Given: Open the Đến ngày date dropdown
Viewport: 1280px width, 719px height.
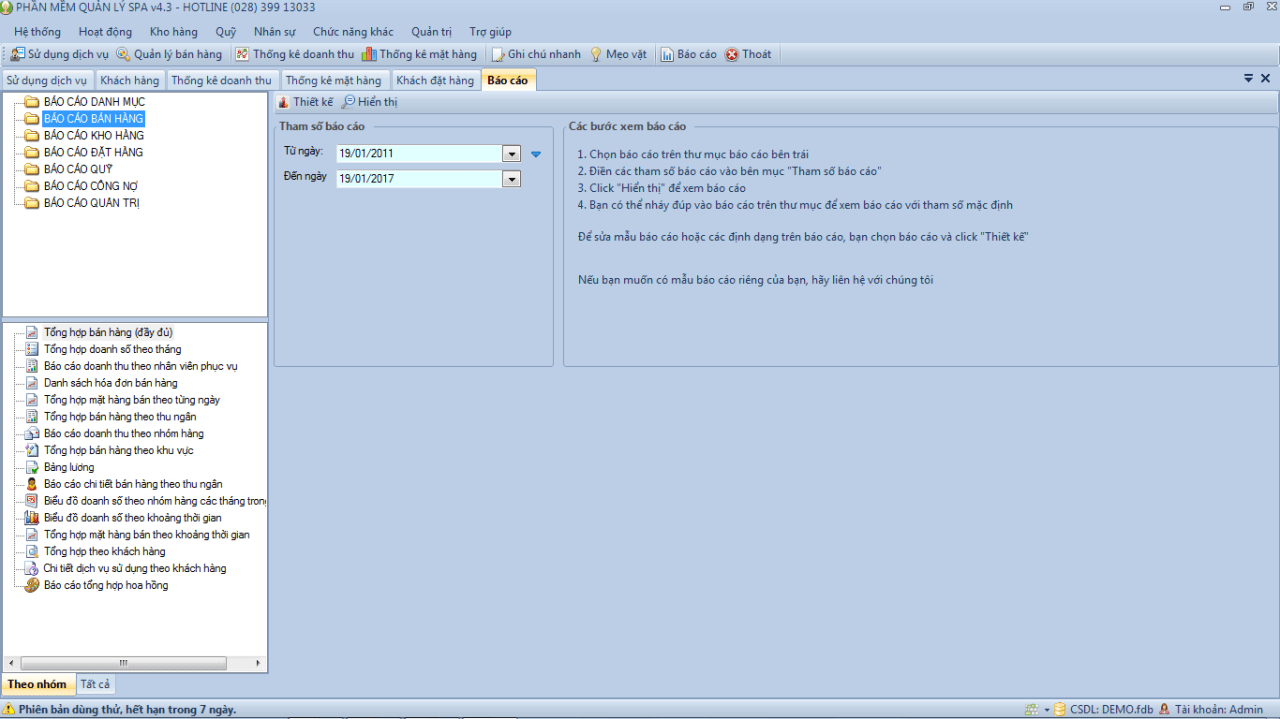Looking at the screenshot, I should tap(512, 179).
